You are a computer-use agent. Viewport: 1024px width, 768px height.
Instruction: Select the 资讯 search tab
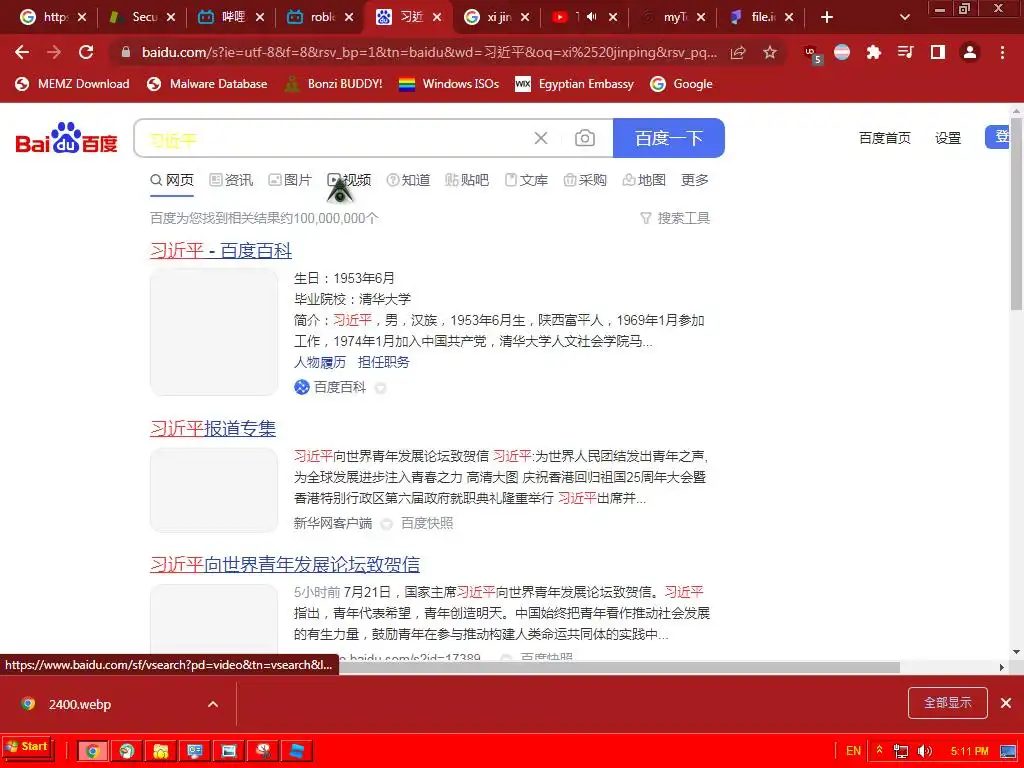231,180
